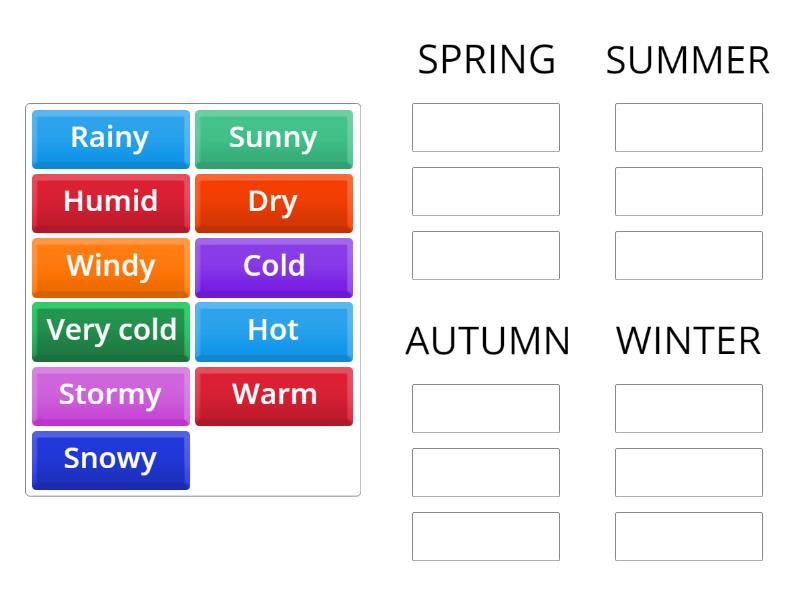Select the Rainy word tile

click(110, 139)
